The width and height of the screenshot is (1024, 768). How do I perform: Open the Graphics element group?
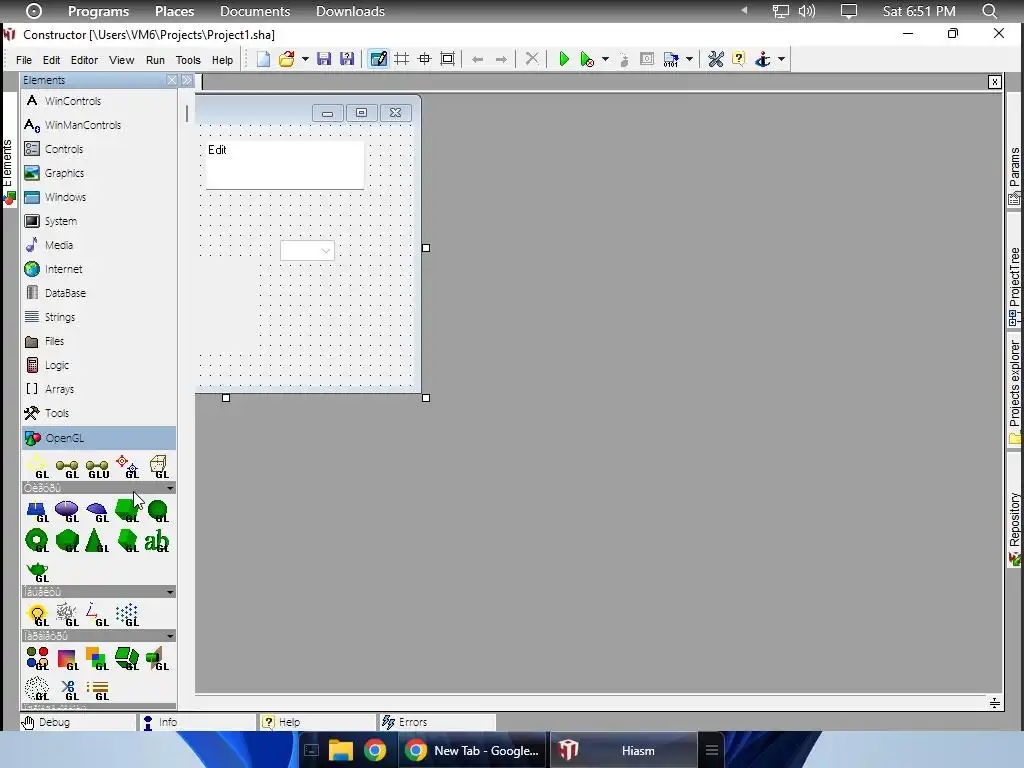[x=99, y=173]
